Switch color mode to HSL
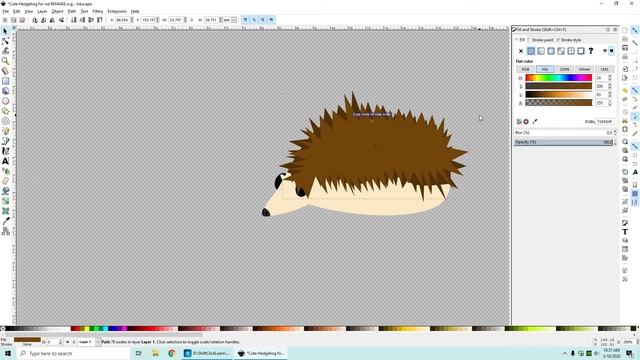The height and width of the screenshot is (360, 640). point(545,69)
